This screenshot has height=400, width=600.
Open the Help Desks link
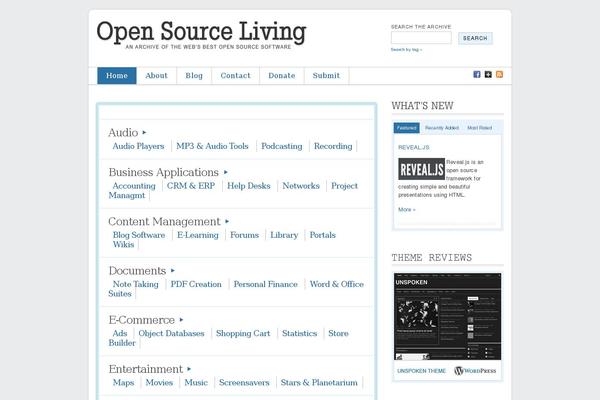(249, 186)
